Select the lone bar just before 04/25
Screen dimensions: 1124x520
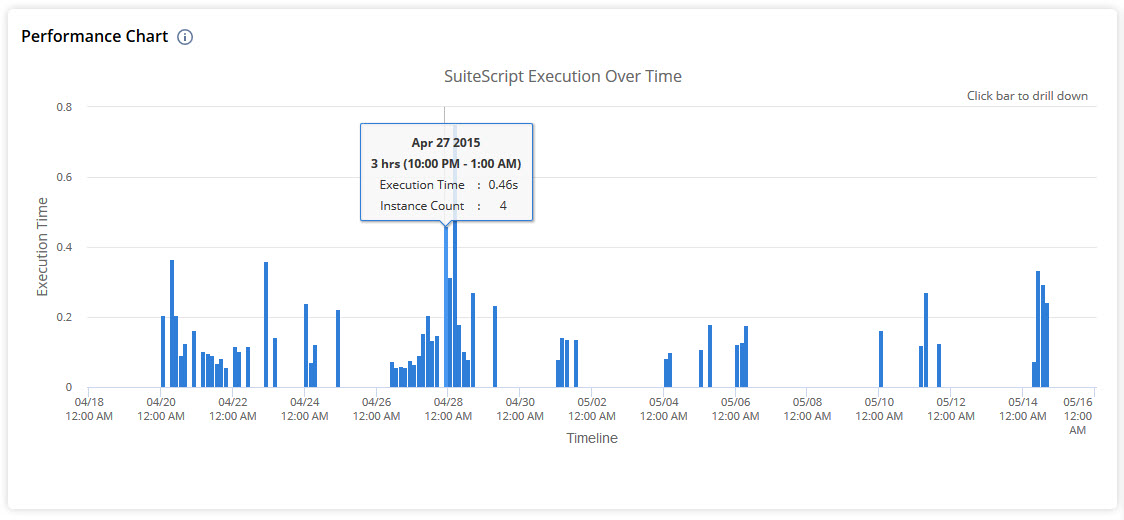coord(338,349)
